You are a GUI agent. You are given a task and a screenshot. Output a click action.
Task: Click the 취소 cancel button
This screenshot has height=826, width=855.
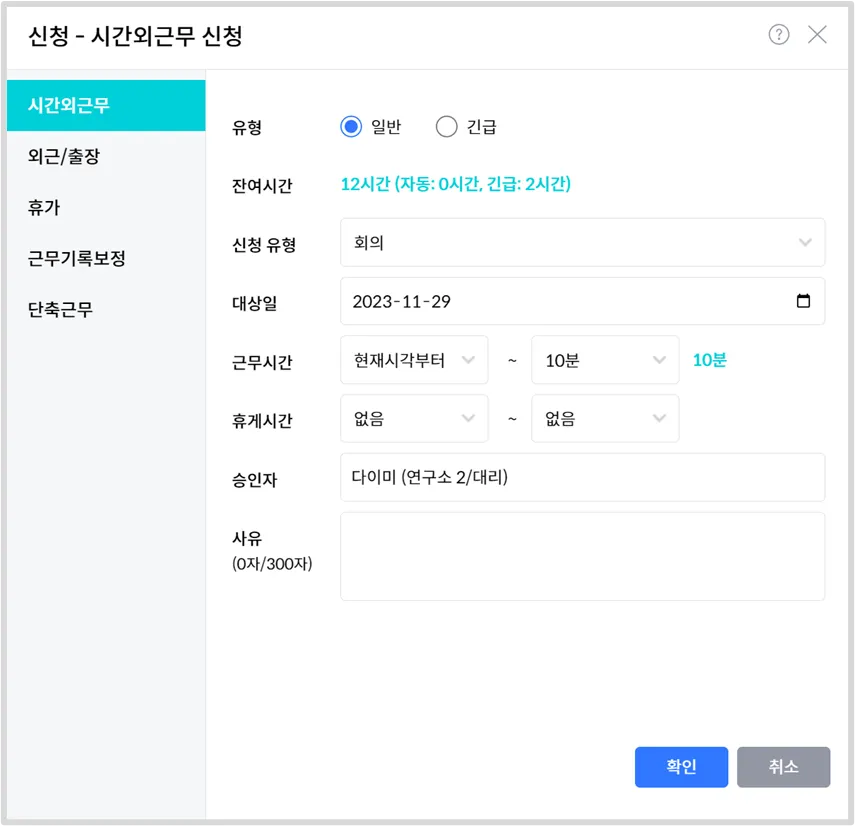pos(783,767)
